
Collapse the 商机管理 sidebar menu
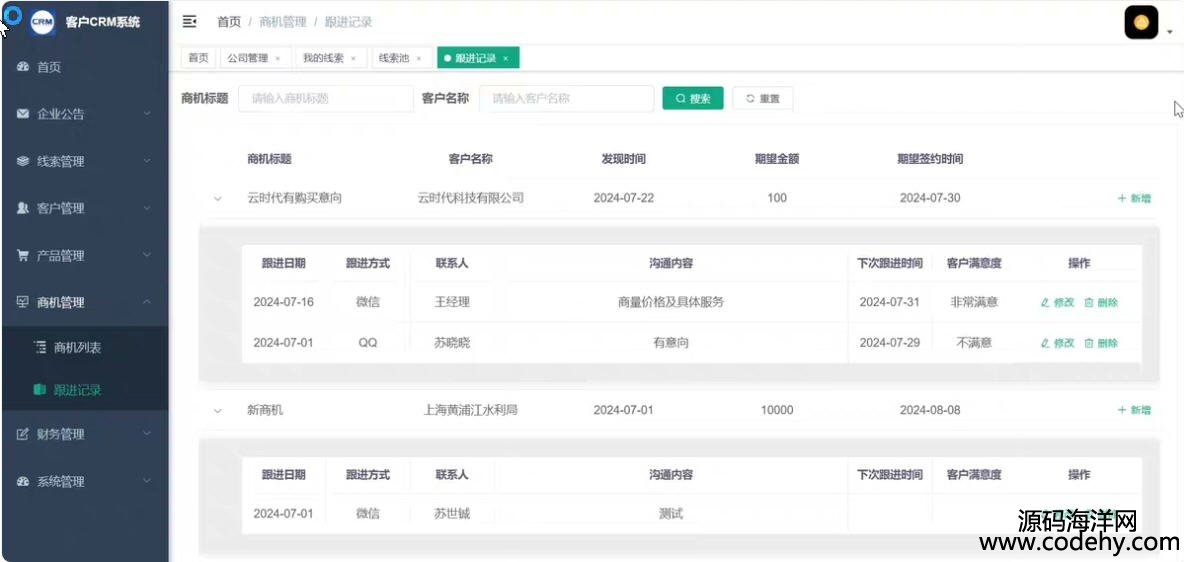click(84, 302)
